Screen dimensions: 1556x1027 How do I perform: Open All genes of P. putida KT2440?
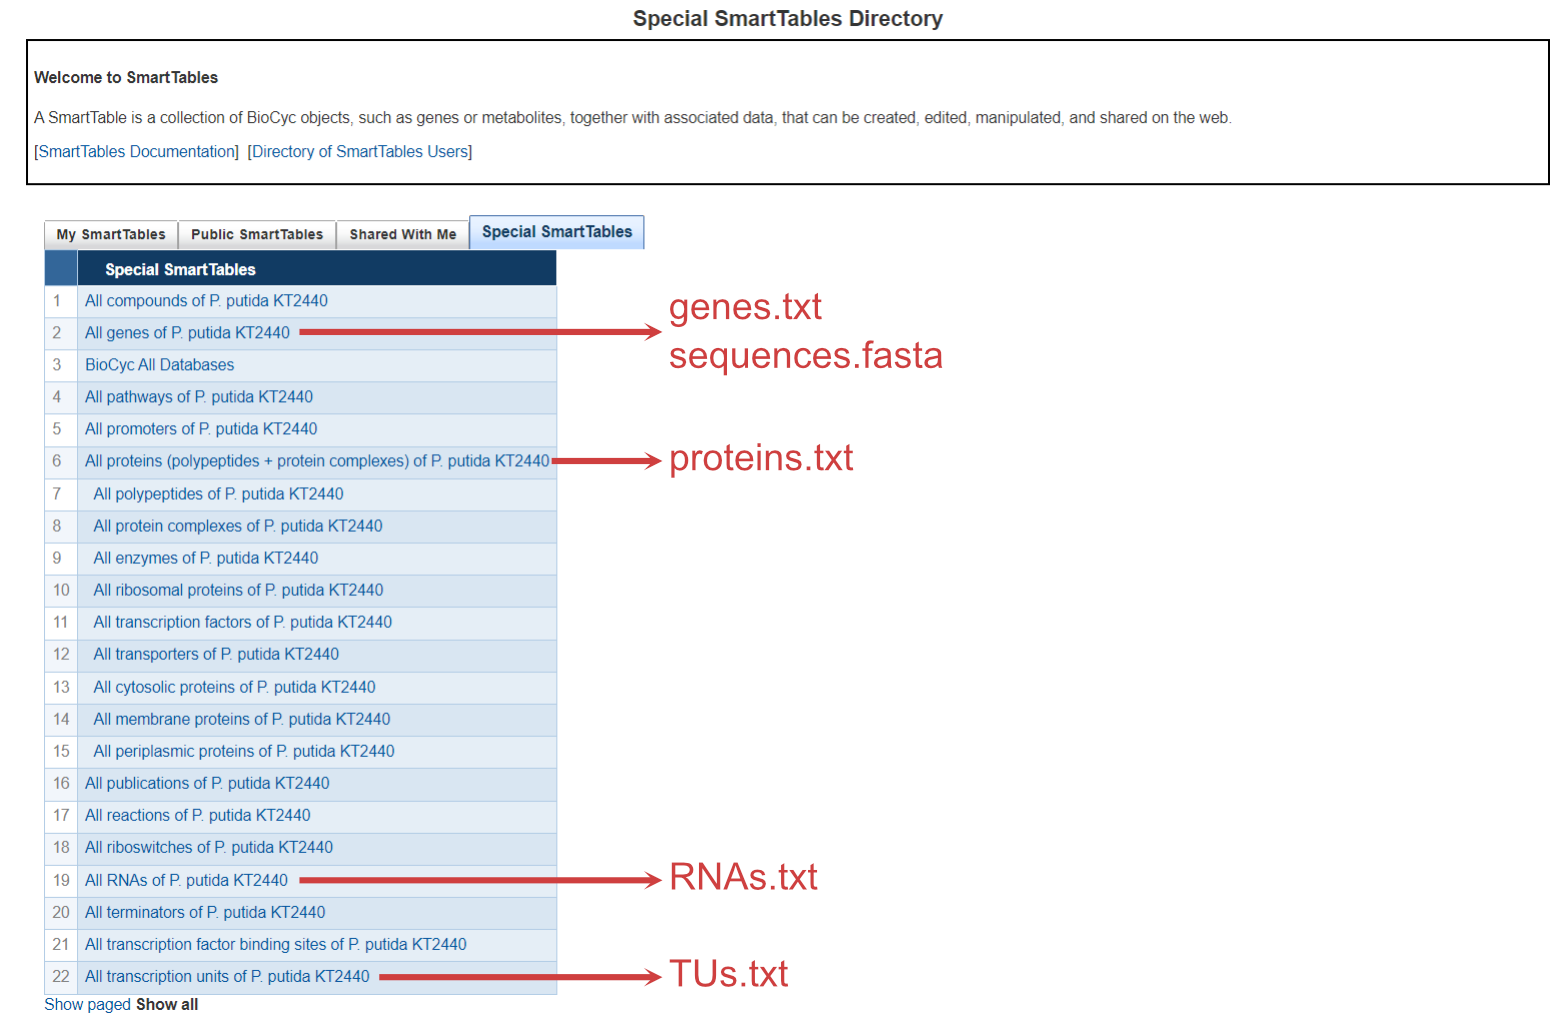point(187,333)
